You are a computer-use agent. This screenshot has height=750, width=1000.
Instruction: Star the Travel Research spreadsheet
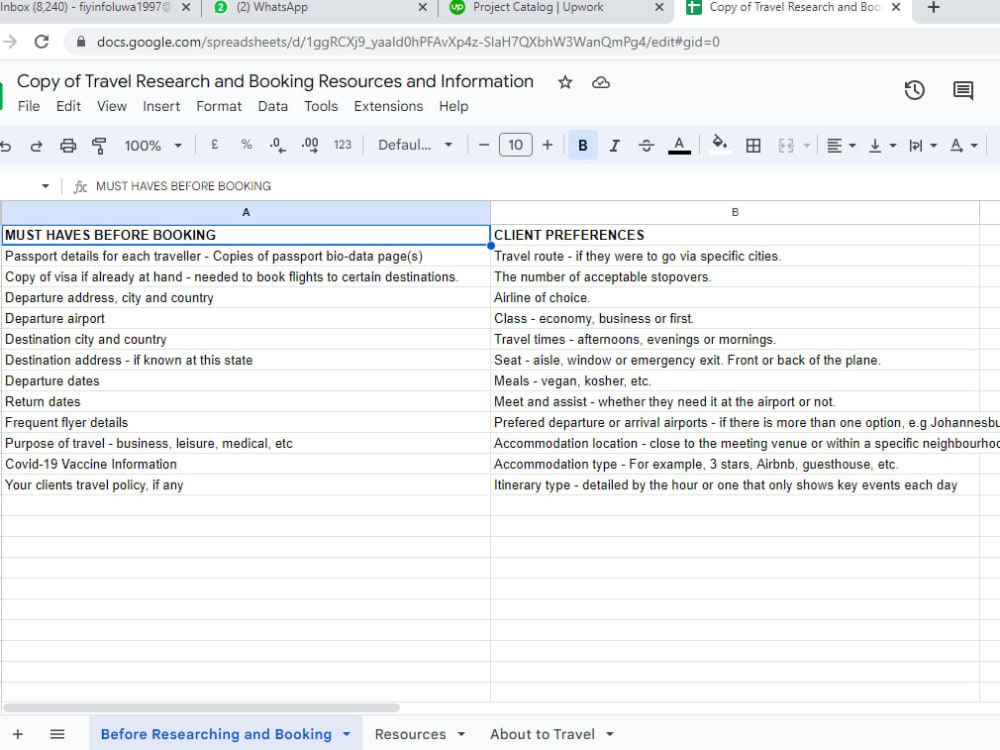565,83
